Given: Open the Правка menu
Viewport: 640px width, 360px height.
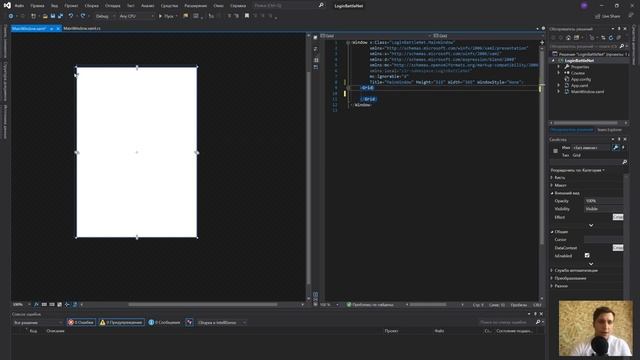Looking at the screenshot, I should click(37, 6).
